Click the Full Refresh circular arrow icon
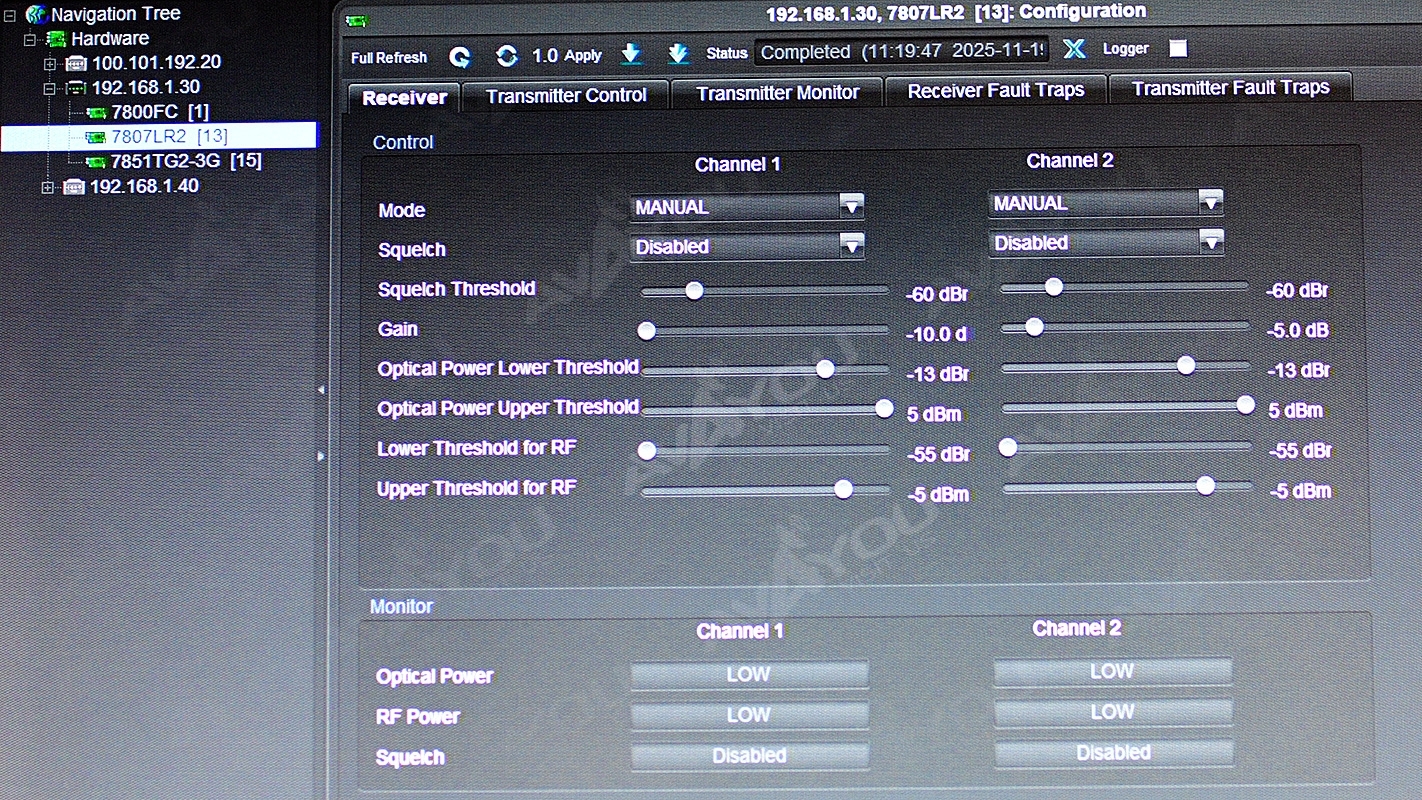 pyautogui.click(x=459, y=57)
